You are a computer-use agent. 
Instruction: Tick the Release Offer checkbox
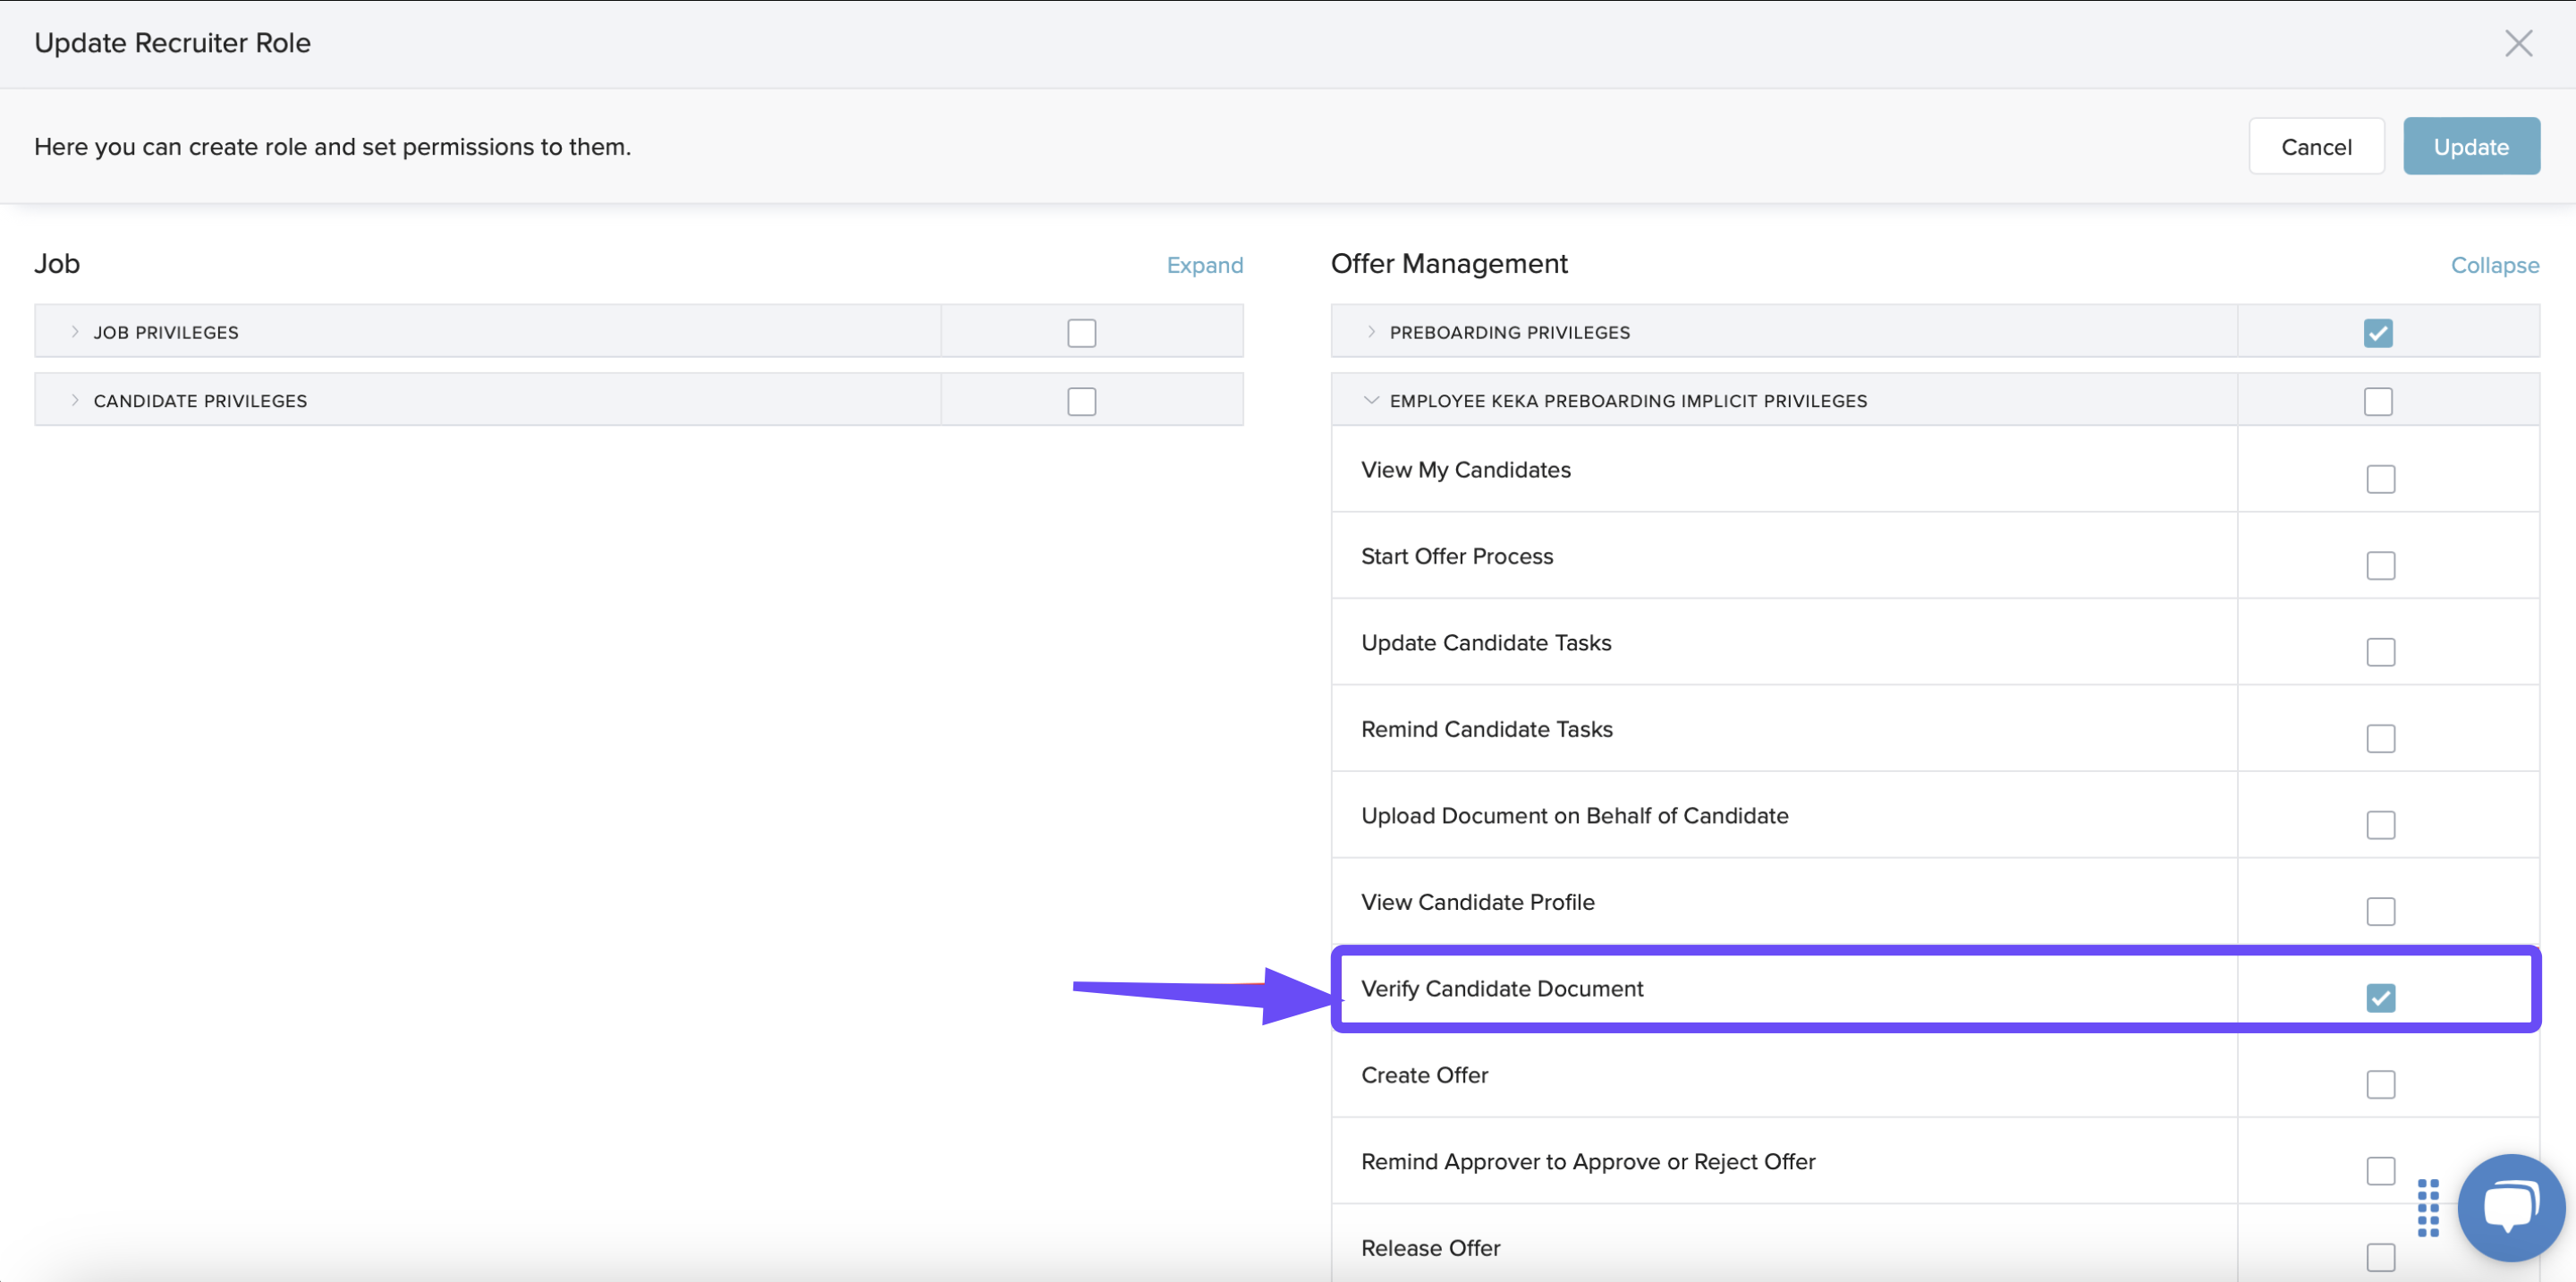(2379, 1257)
